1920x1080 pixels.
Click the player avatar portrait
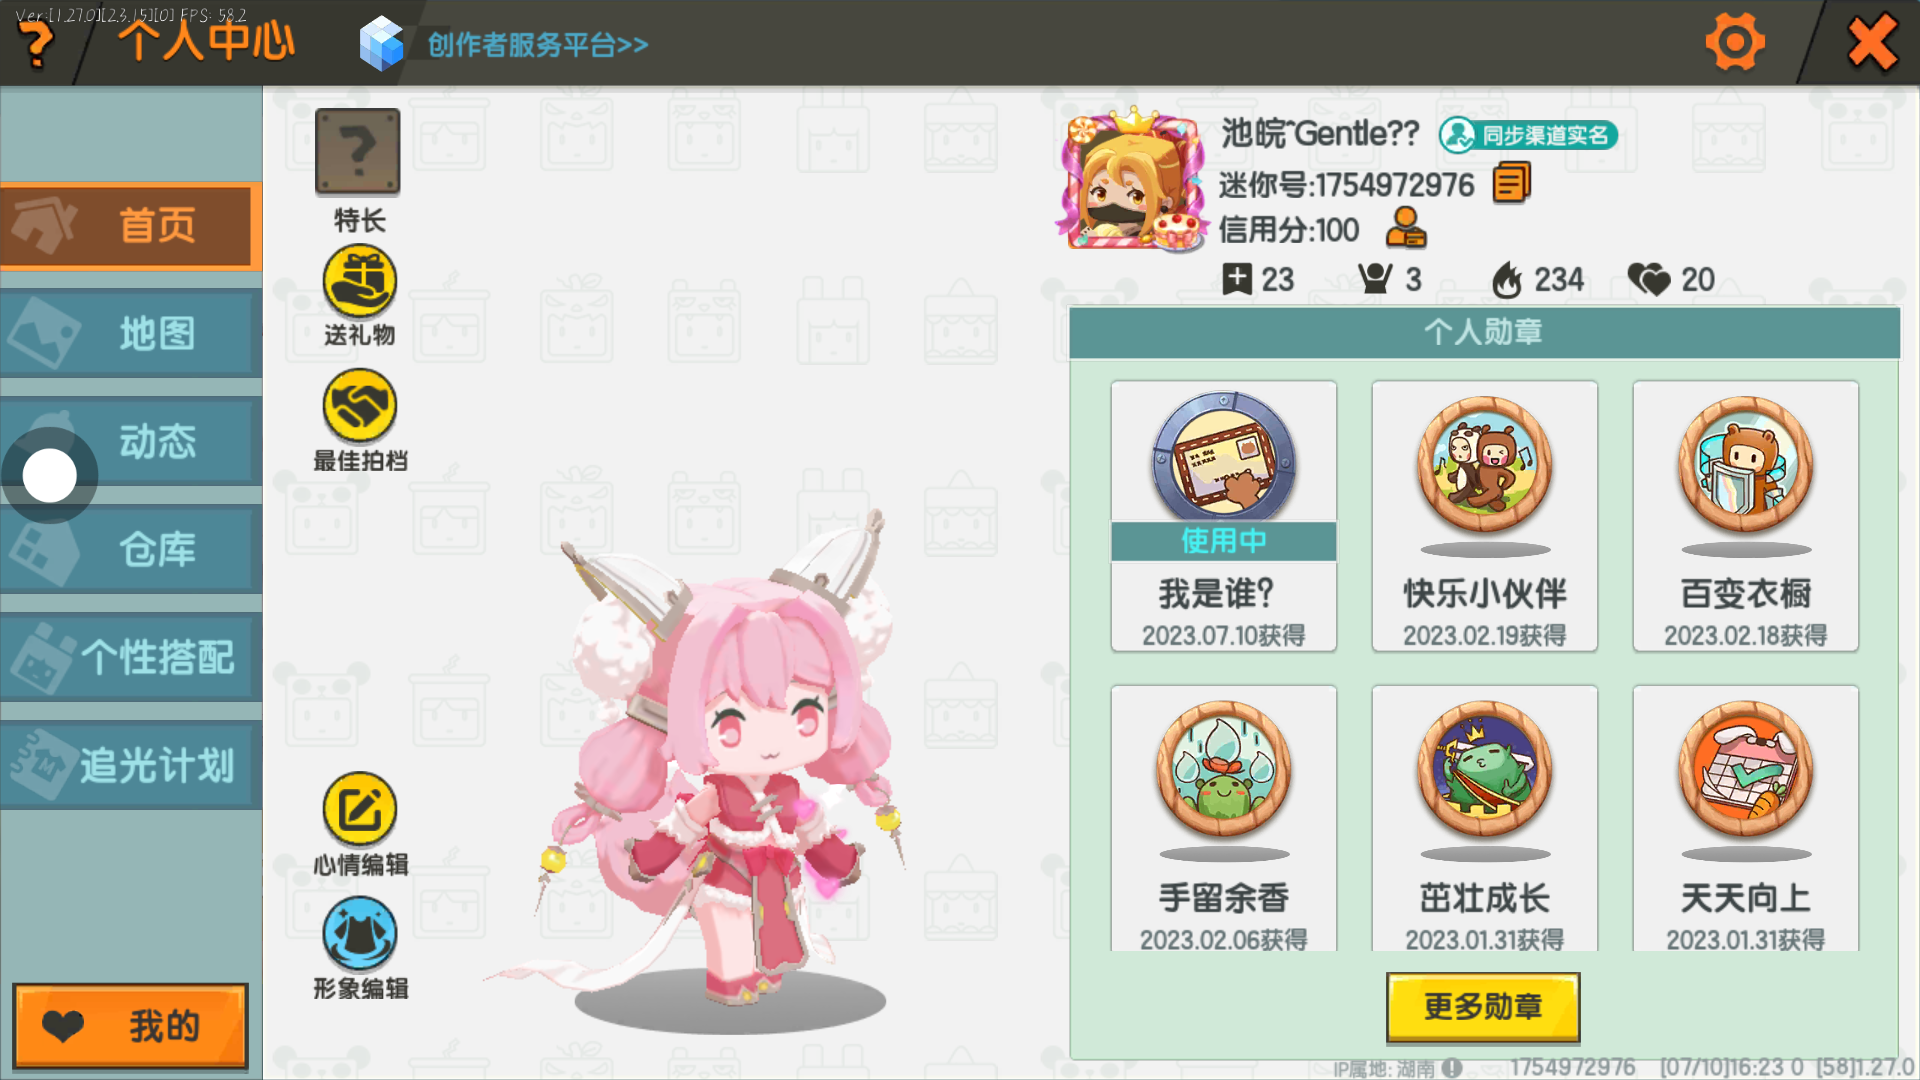(x=1133, y=182)
